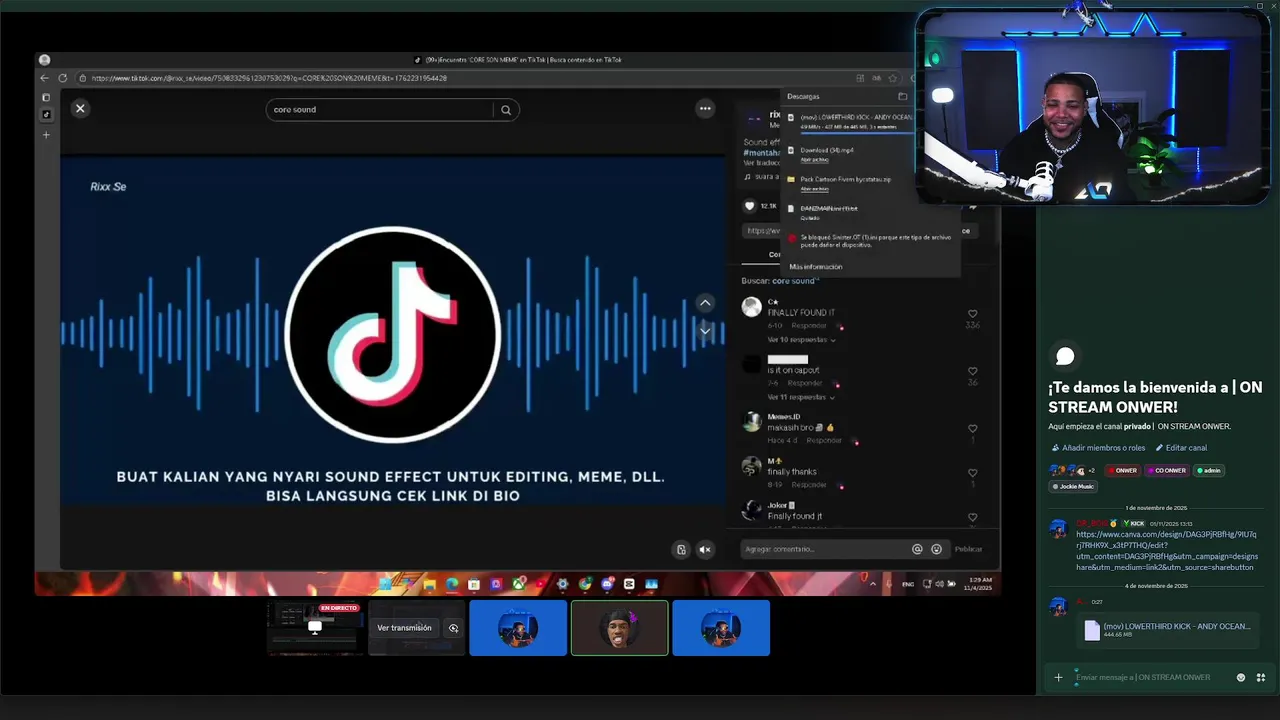Reply to the 'finally thanks' comment
1280x720 pixels.
click(809, 485)
